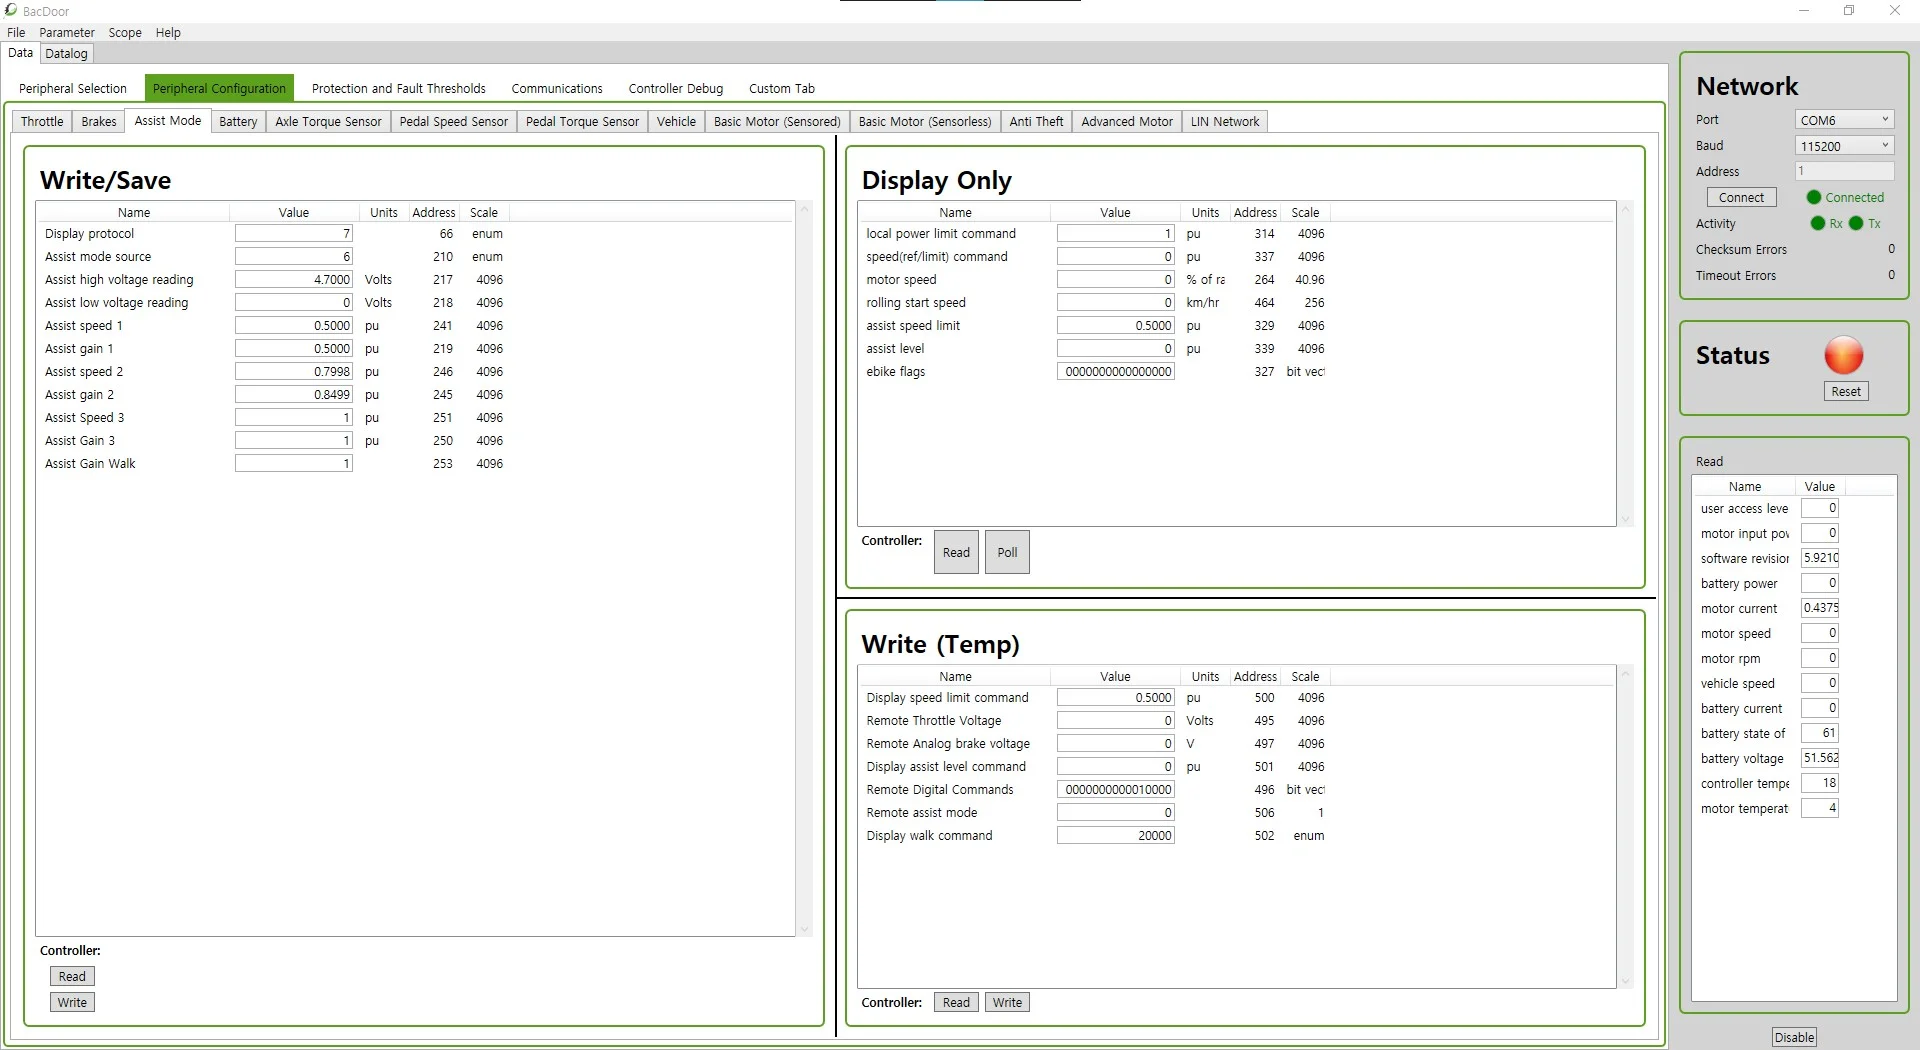Screen dimensions: 1920x1050
Task: Click the Reset button in Status panel
Action: pos(1845,392)
